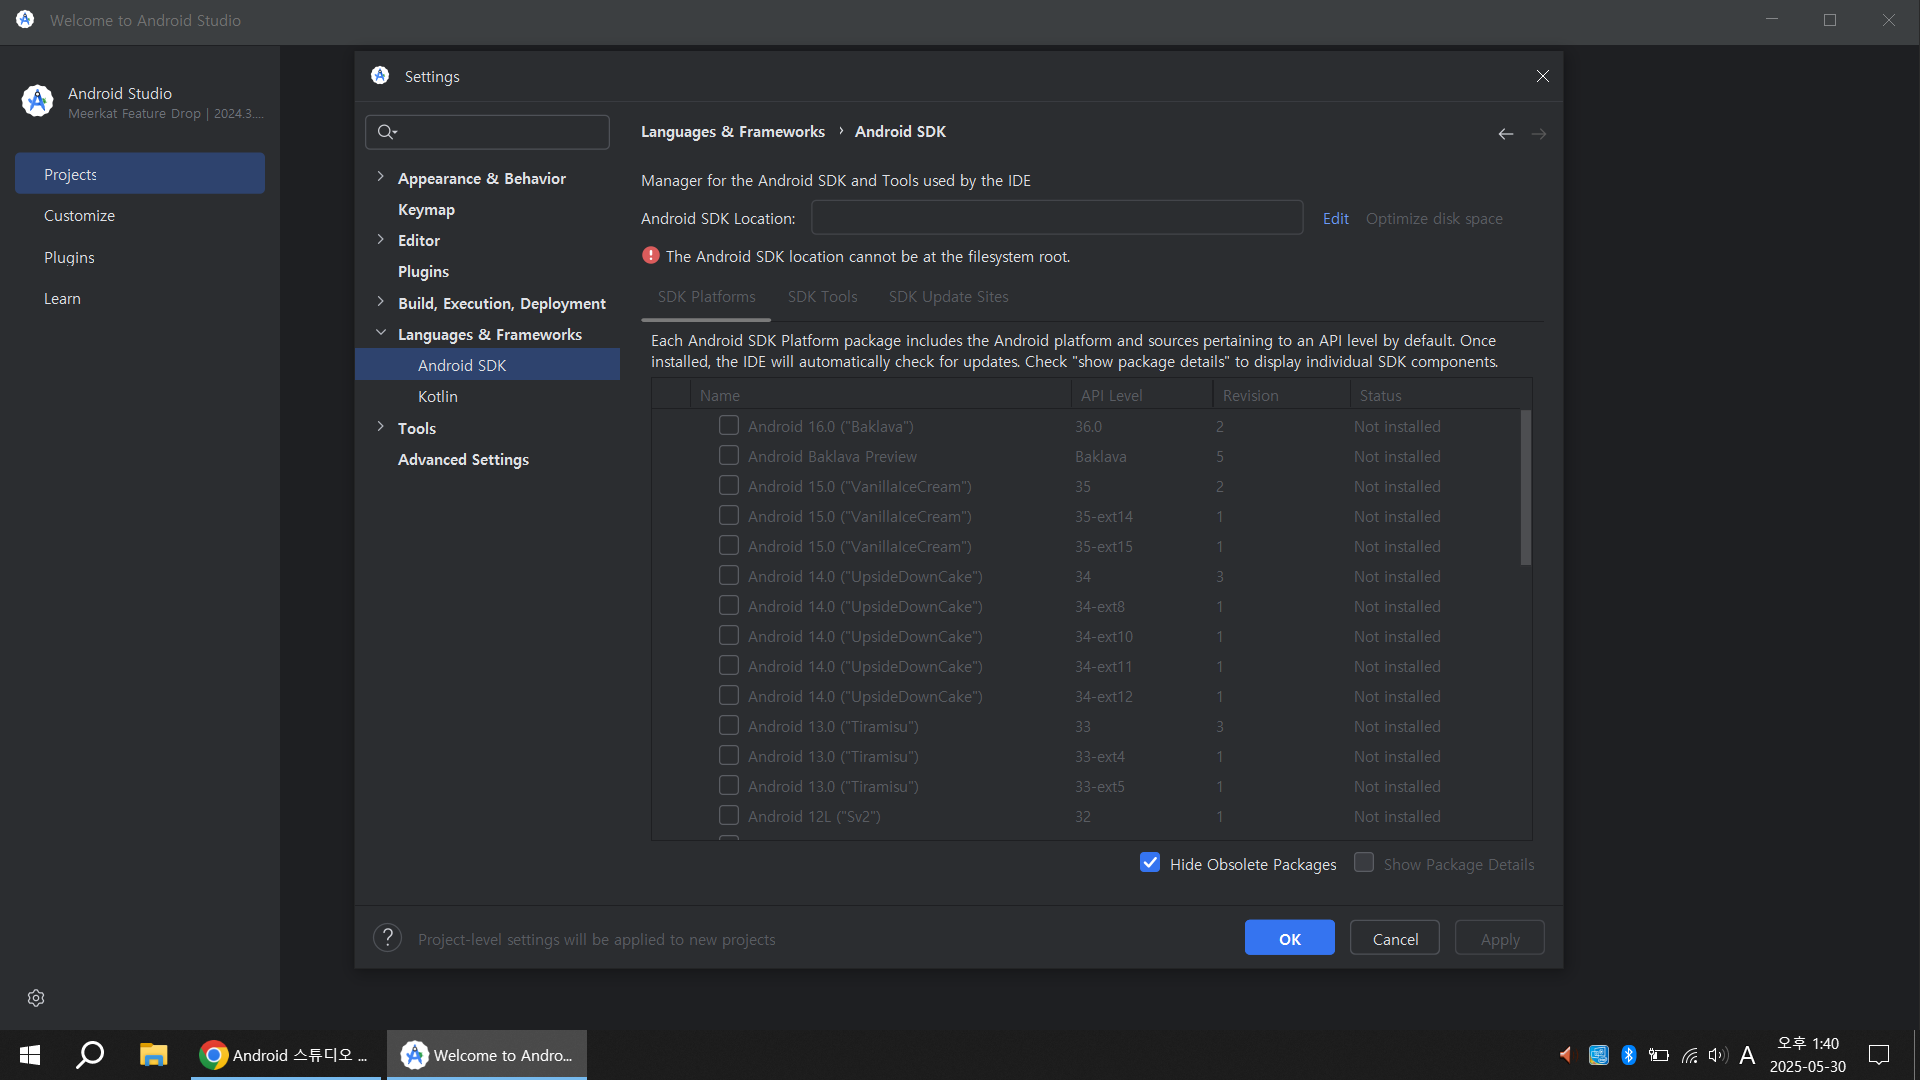1920x1080 pixels.
Task: Go forward in Settings navigation history
Action: pos(1539,133)
